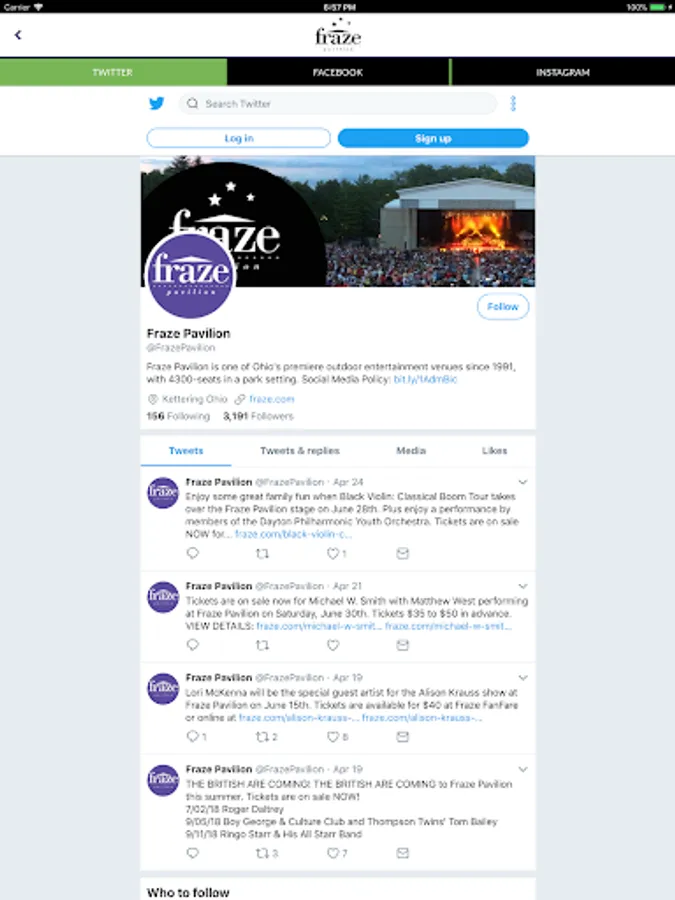Like the Lori McKenna Apr 19 tweet
Screen dimensions: 675x900
(333, 736)
